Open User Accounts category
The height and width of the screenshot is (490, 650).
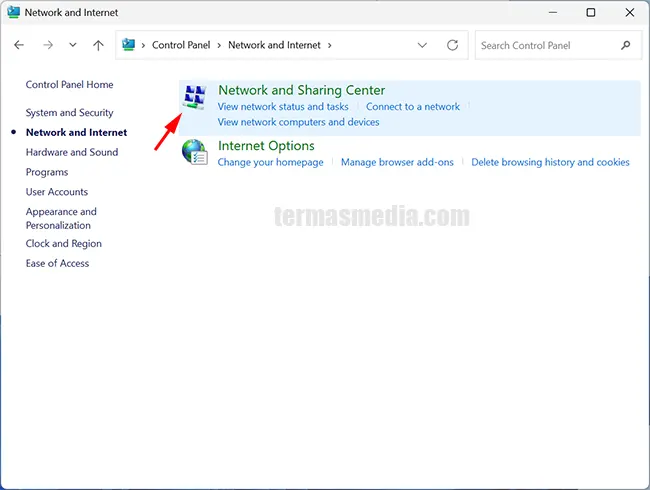57,192
